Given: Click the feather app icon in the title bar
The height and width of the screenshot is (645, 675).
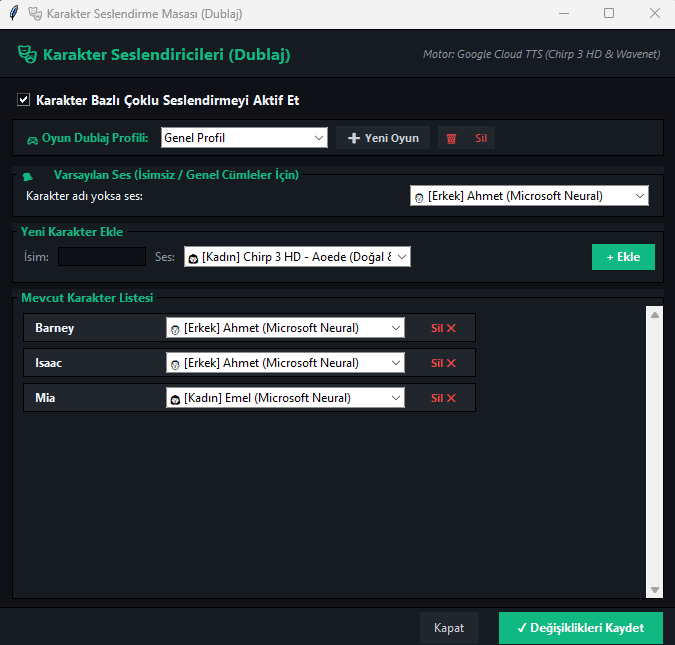Looking at the screenshot, I should [14, 13].
